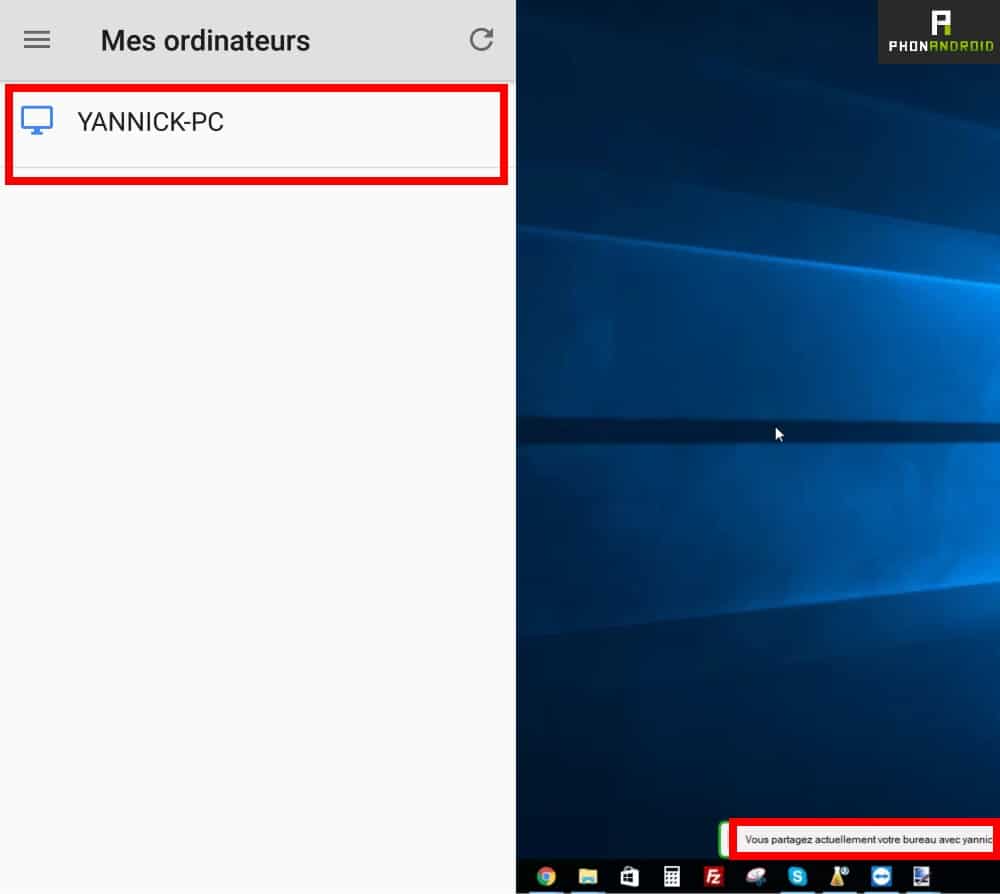The width and height of the screenshot is (1000, 894).
Task: Launch FileZilla from the taskbar
Action: click(x=714, y=876)
